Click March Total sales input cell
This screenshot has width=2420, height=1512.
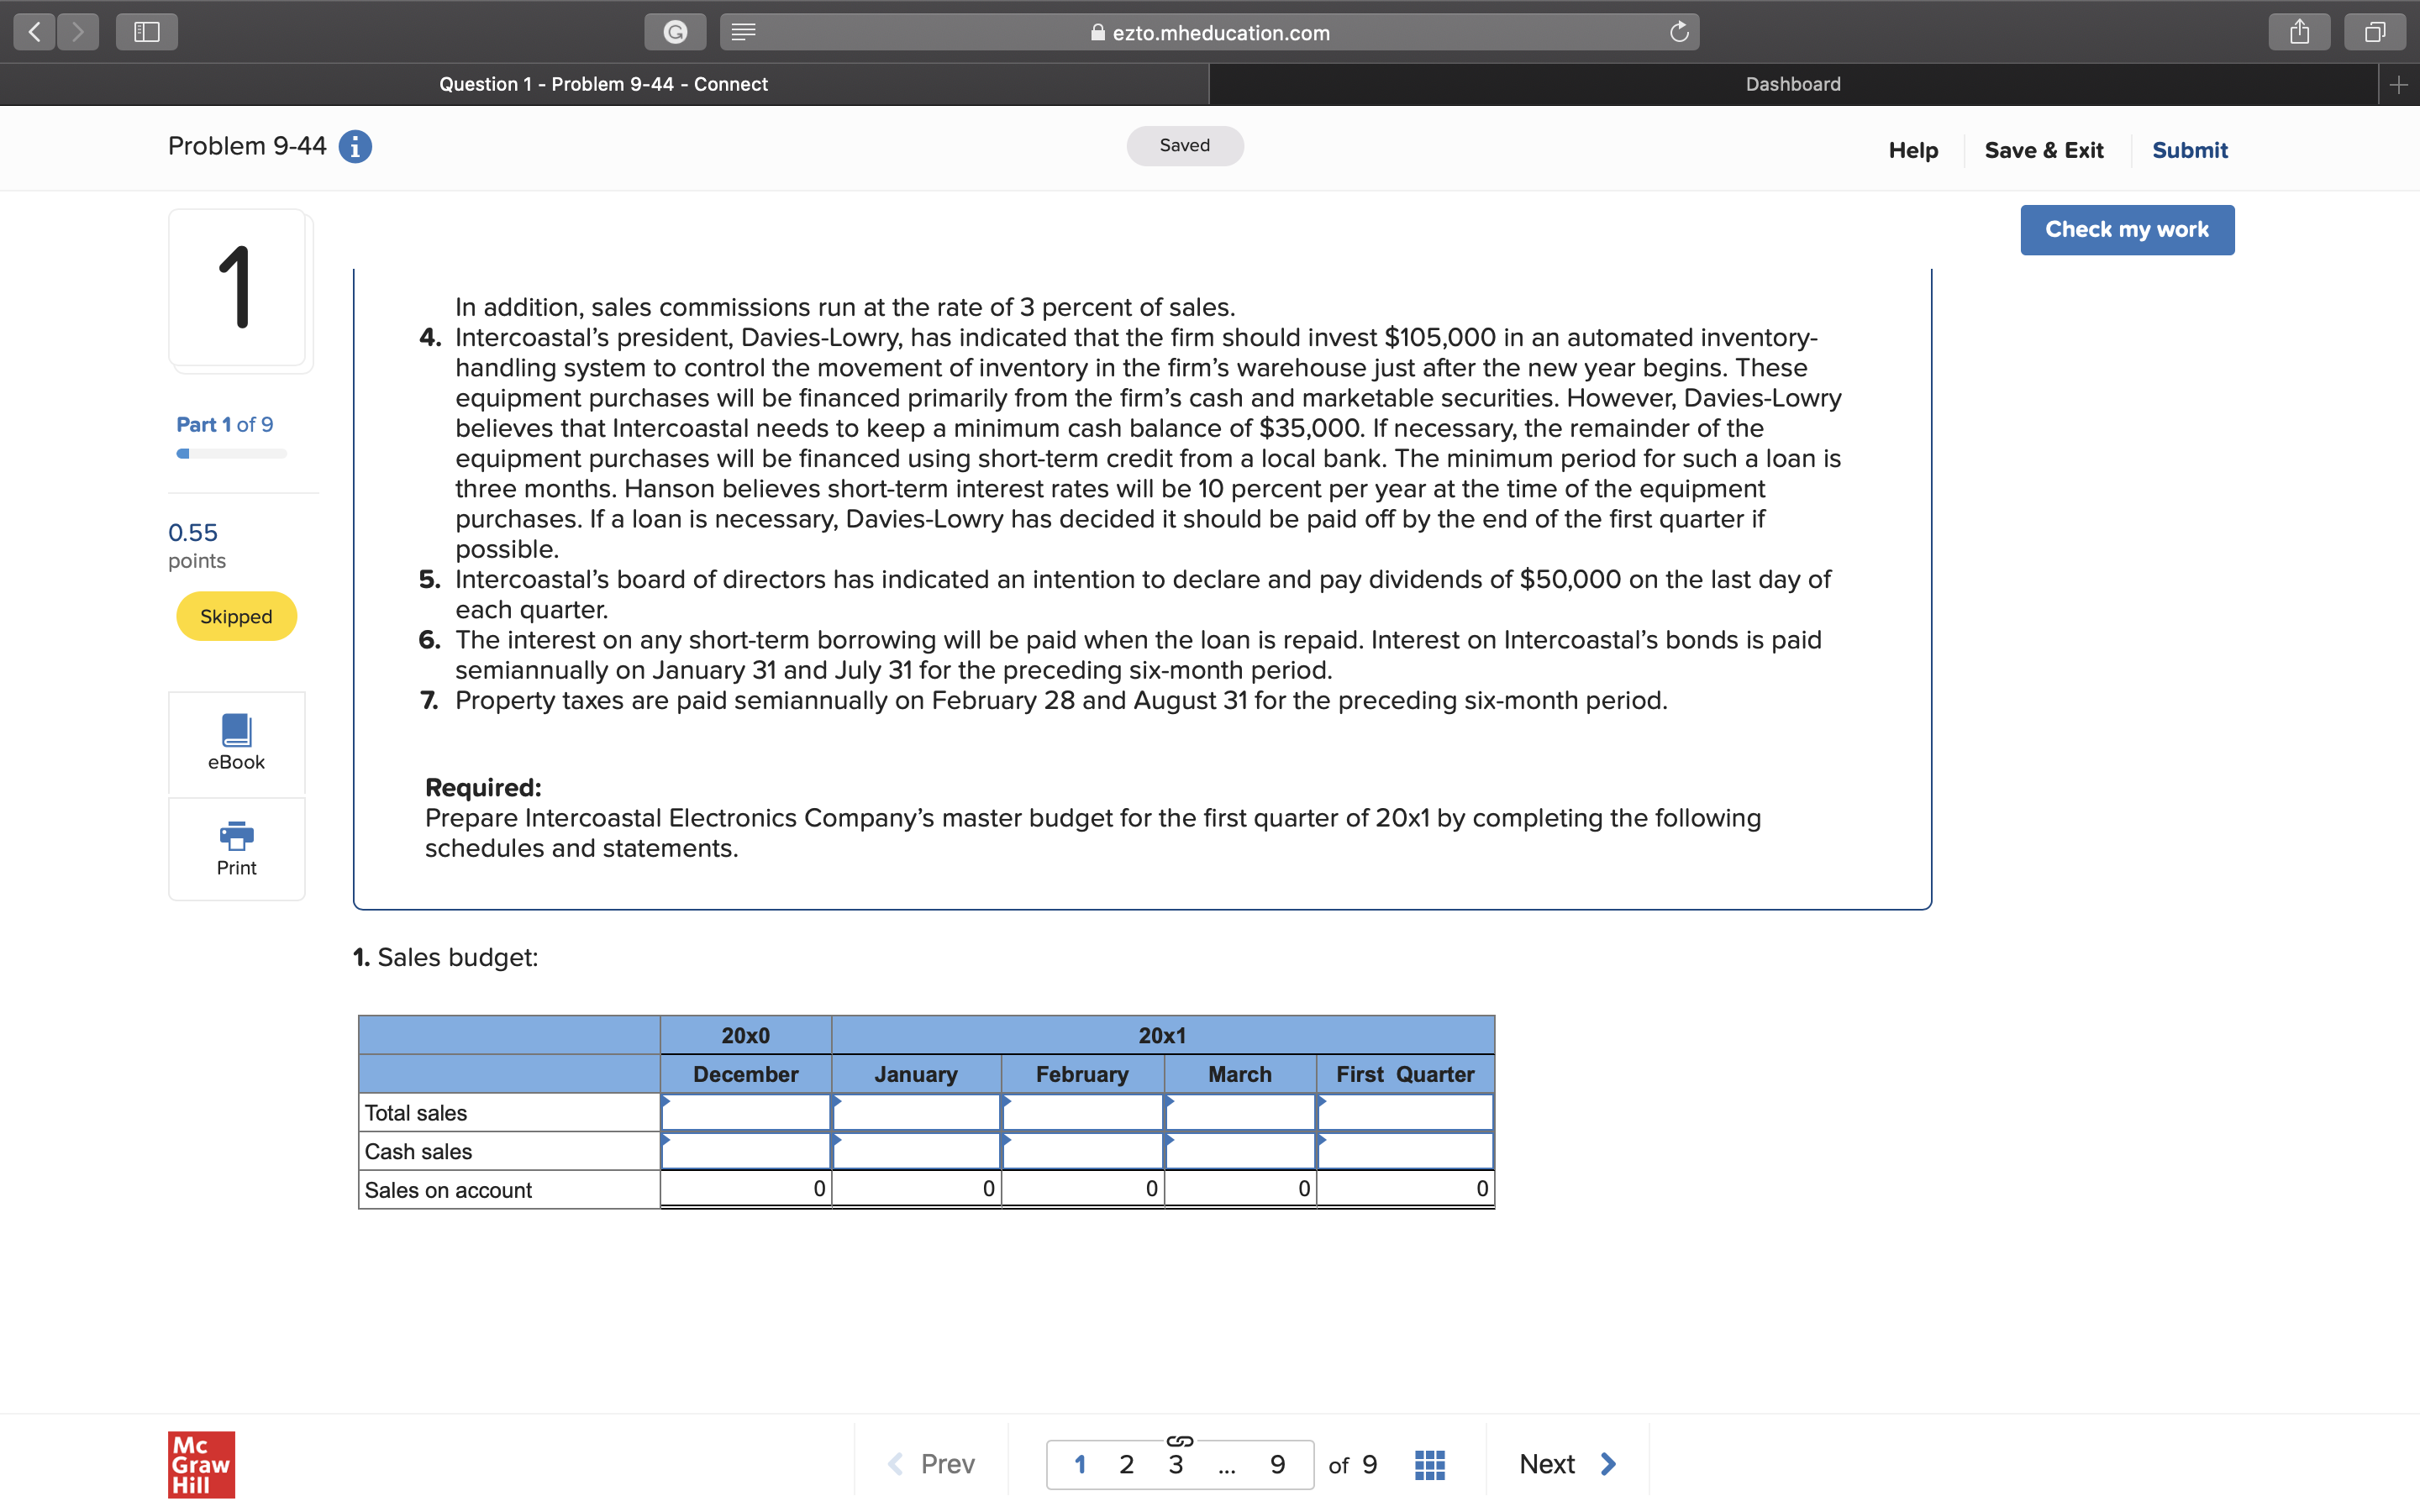(x=1240, y=1112)
